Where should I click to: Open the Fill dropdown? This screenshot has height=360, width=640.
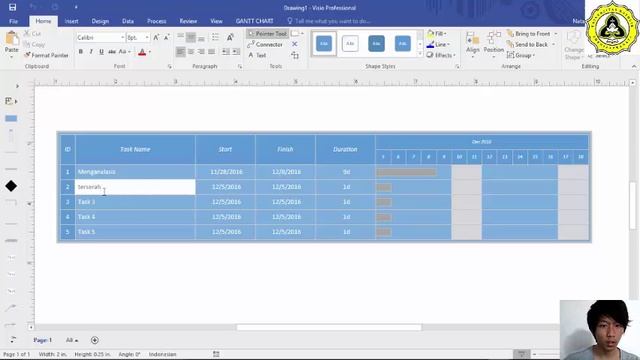(437, 34)
